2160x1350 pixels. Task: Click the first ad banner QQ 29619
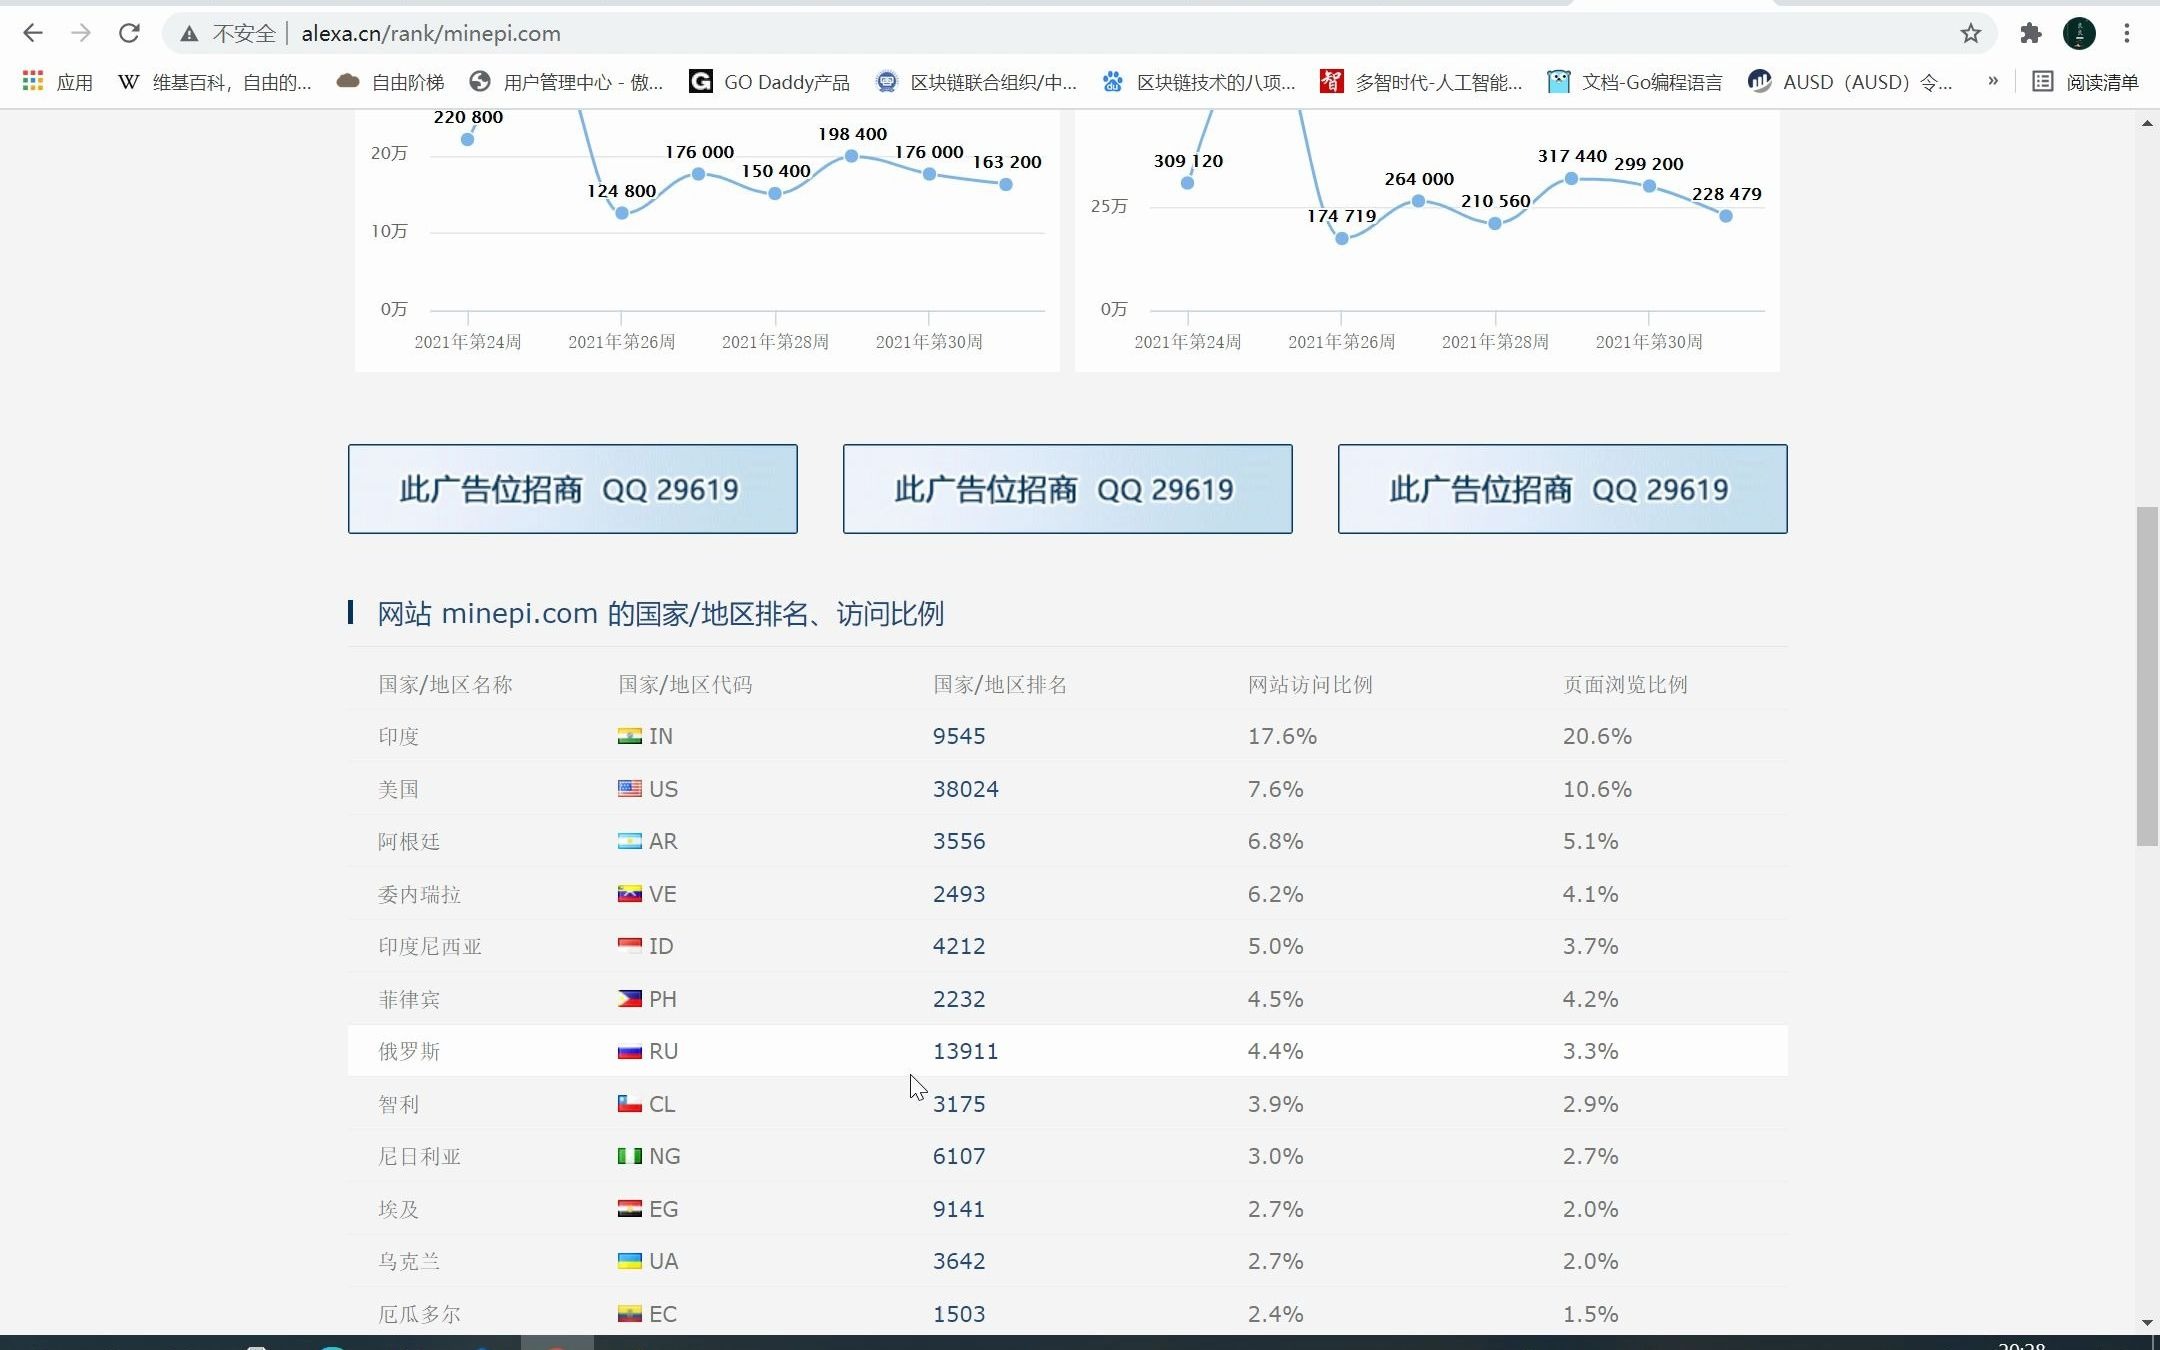(x=573, y=489)
